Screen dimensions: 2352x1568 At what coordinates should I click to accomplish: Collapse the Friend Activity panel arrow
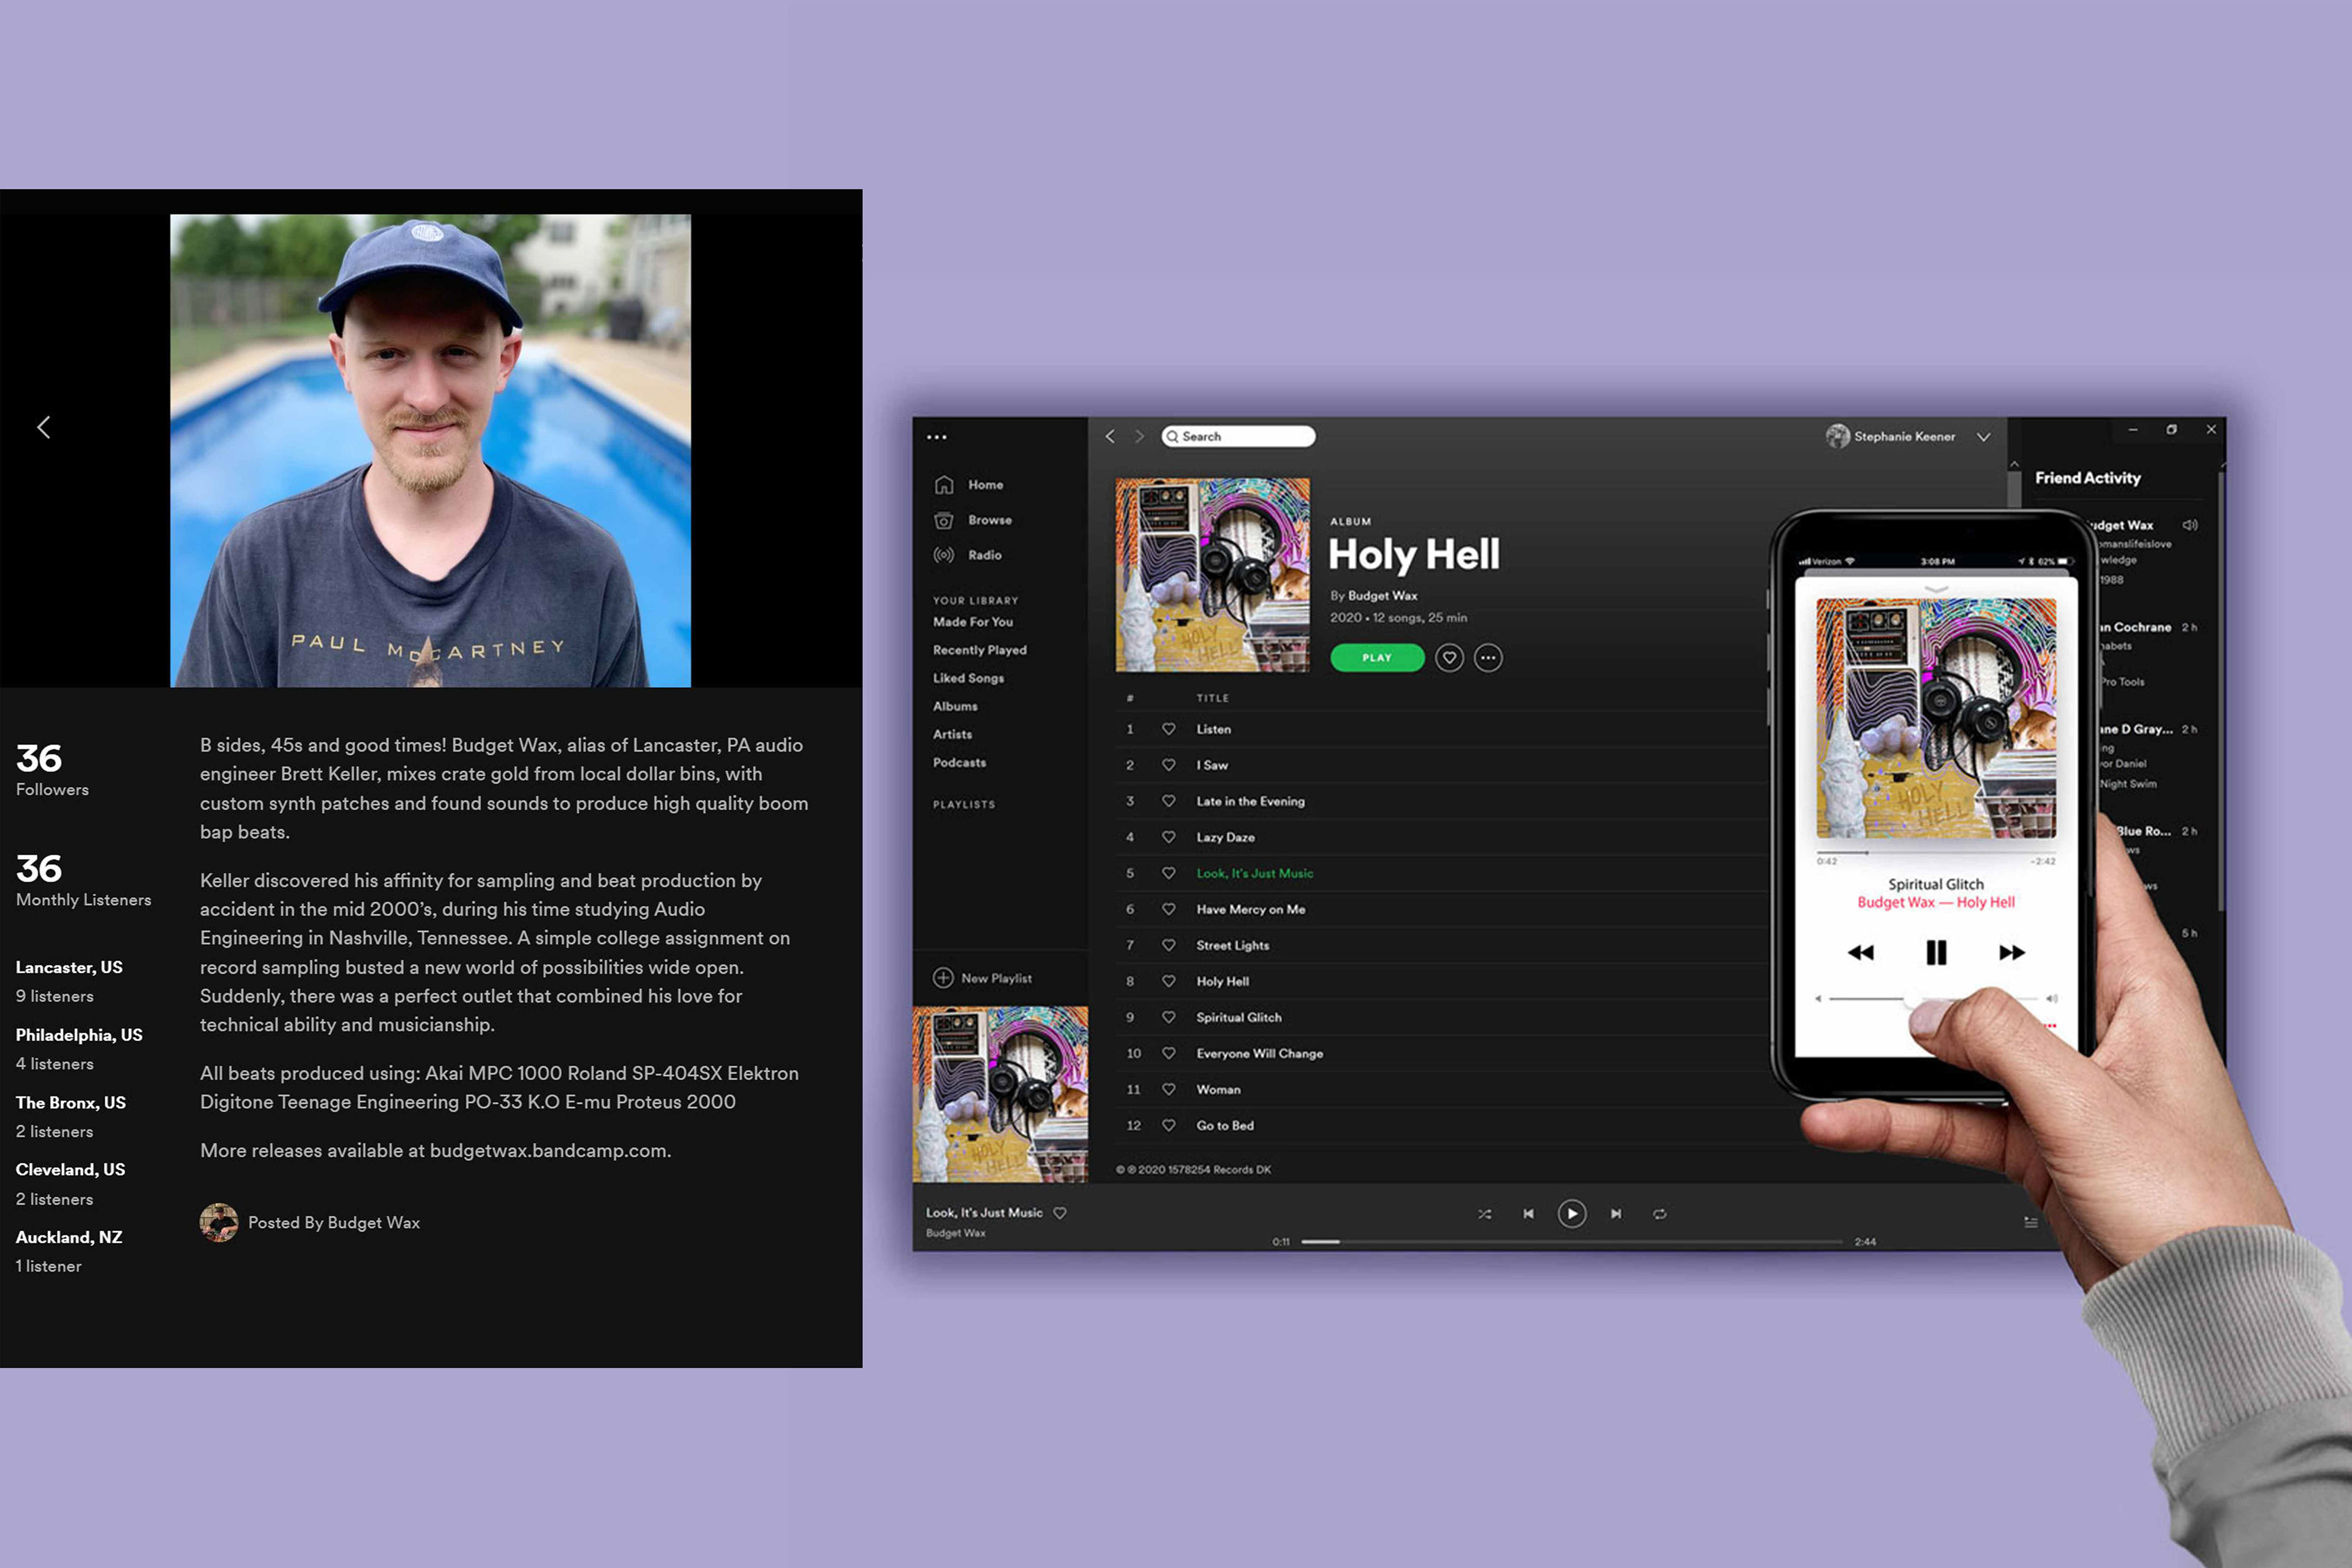tap(2014, 465)
